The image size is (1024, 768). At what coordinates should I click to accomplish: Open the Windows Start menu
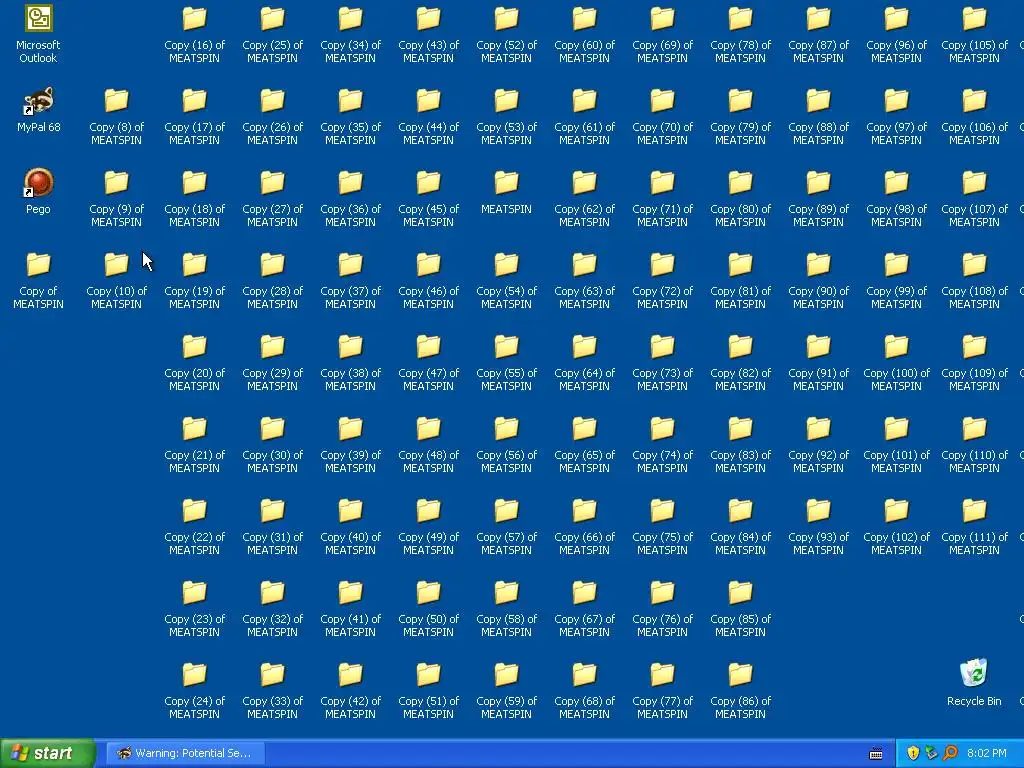[x=47, y=753]
